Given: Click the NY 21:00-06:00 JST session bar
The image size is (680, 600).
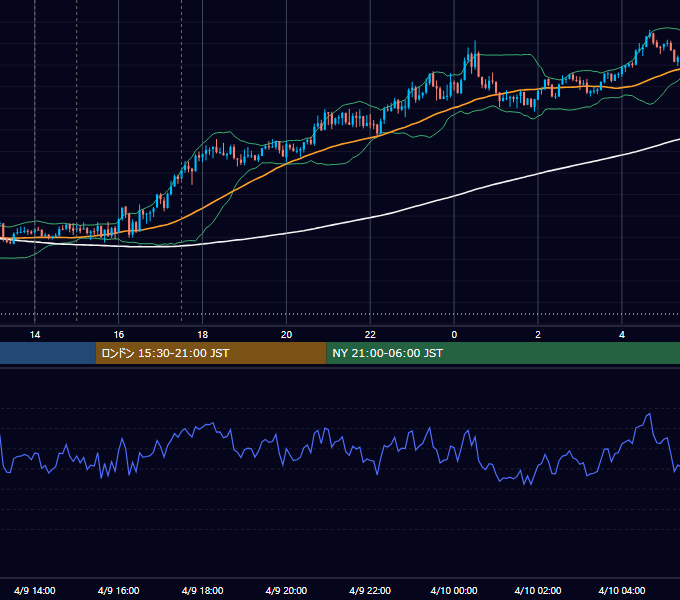Looking at the screenshot, I should (x=503, y=353).
